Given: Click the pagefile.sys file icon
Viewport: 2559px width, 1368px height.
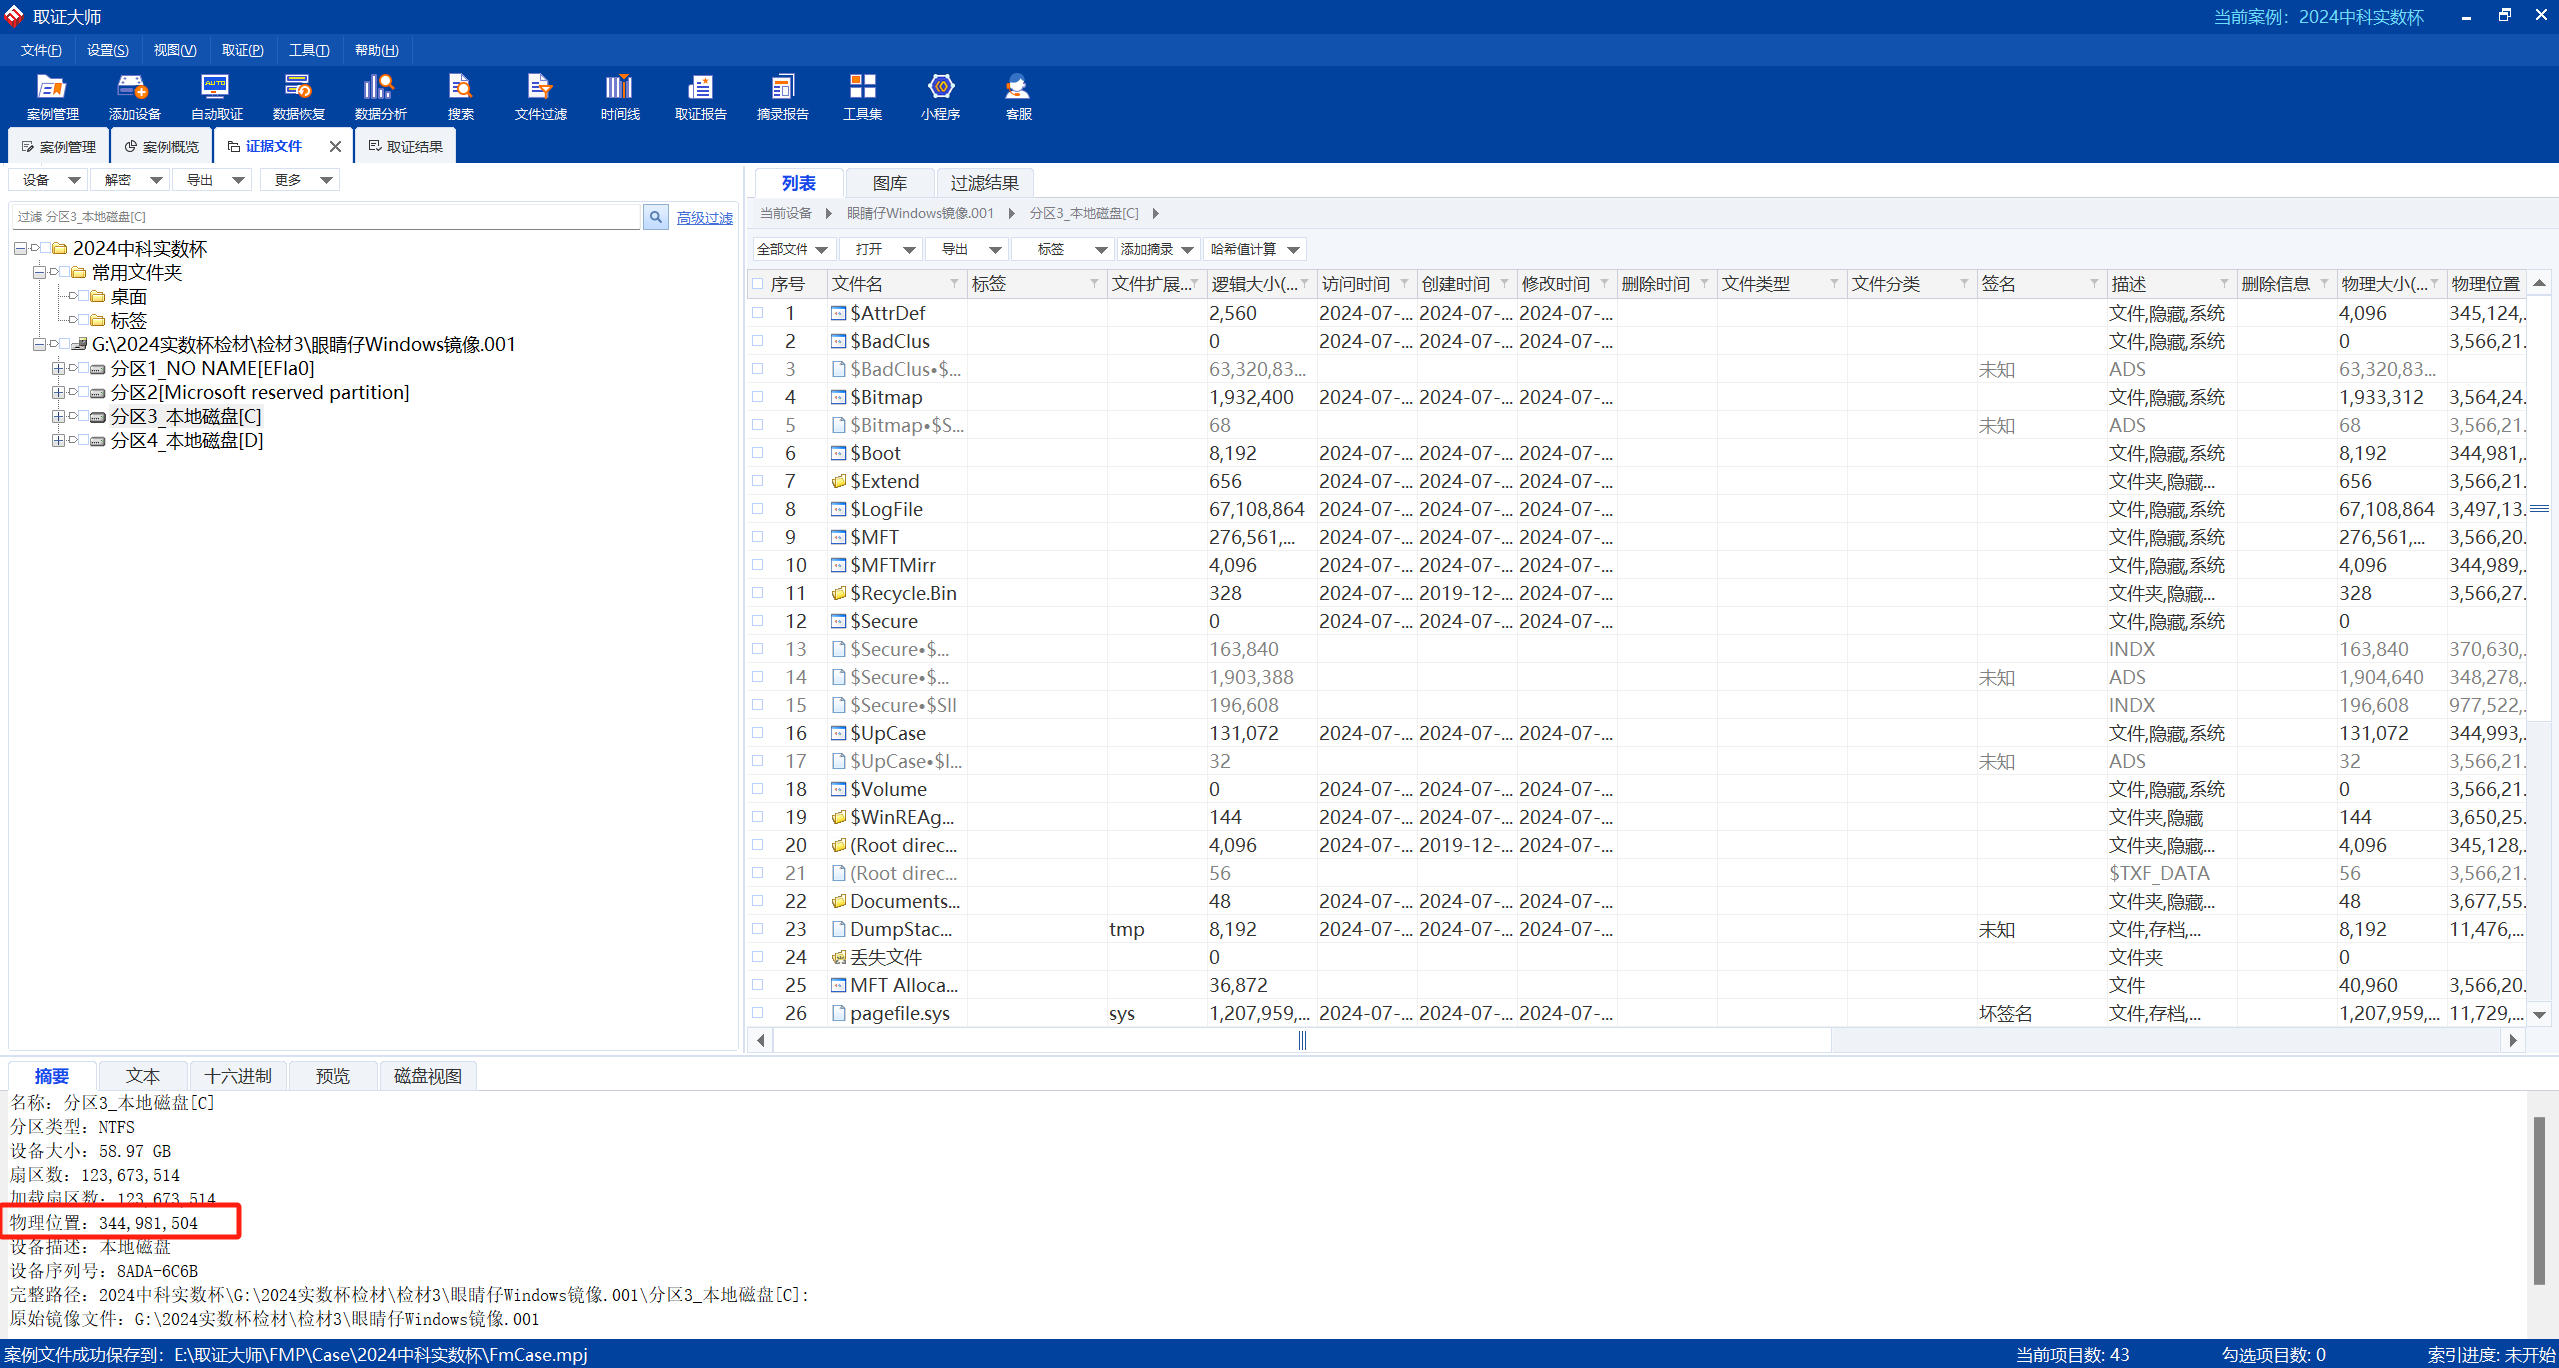Looking at the screenshot, I should click(838, 1013).
